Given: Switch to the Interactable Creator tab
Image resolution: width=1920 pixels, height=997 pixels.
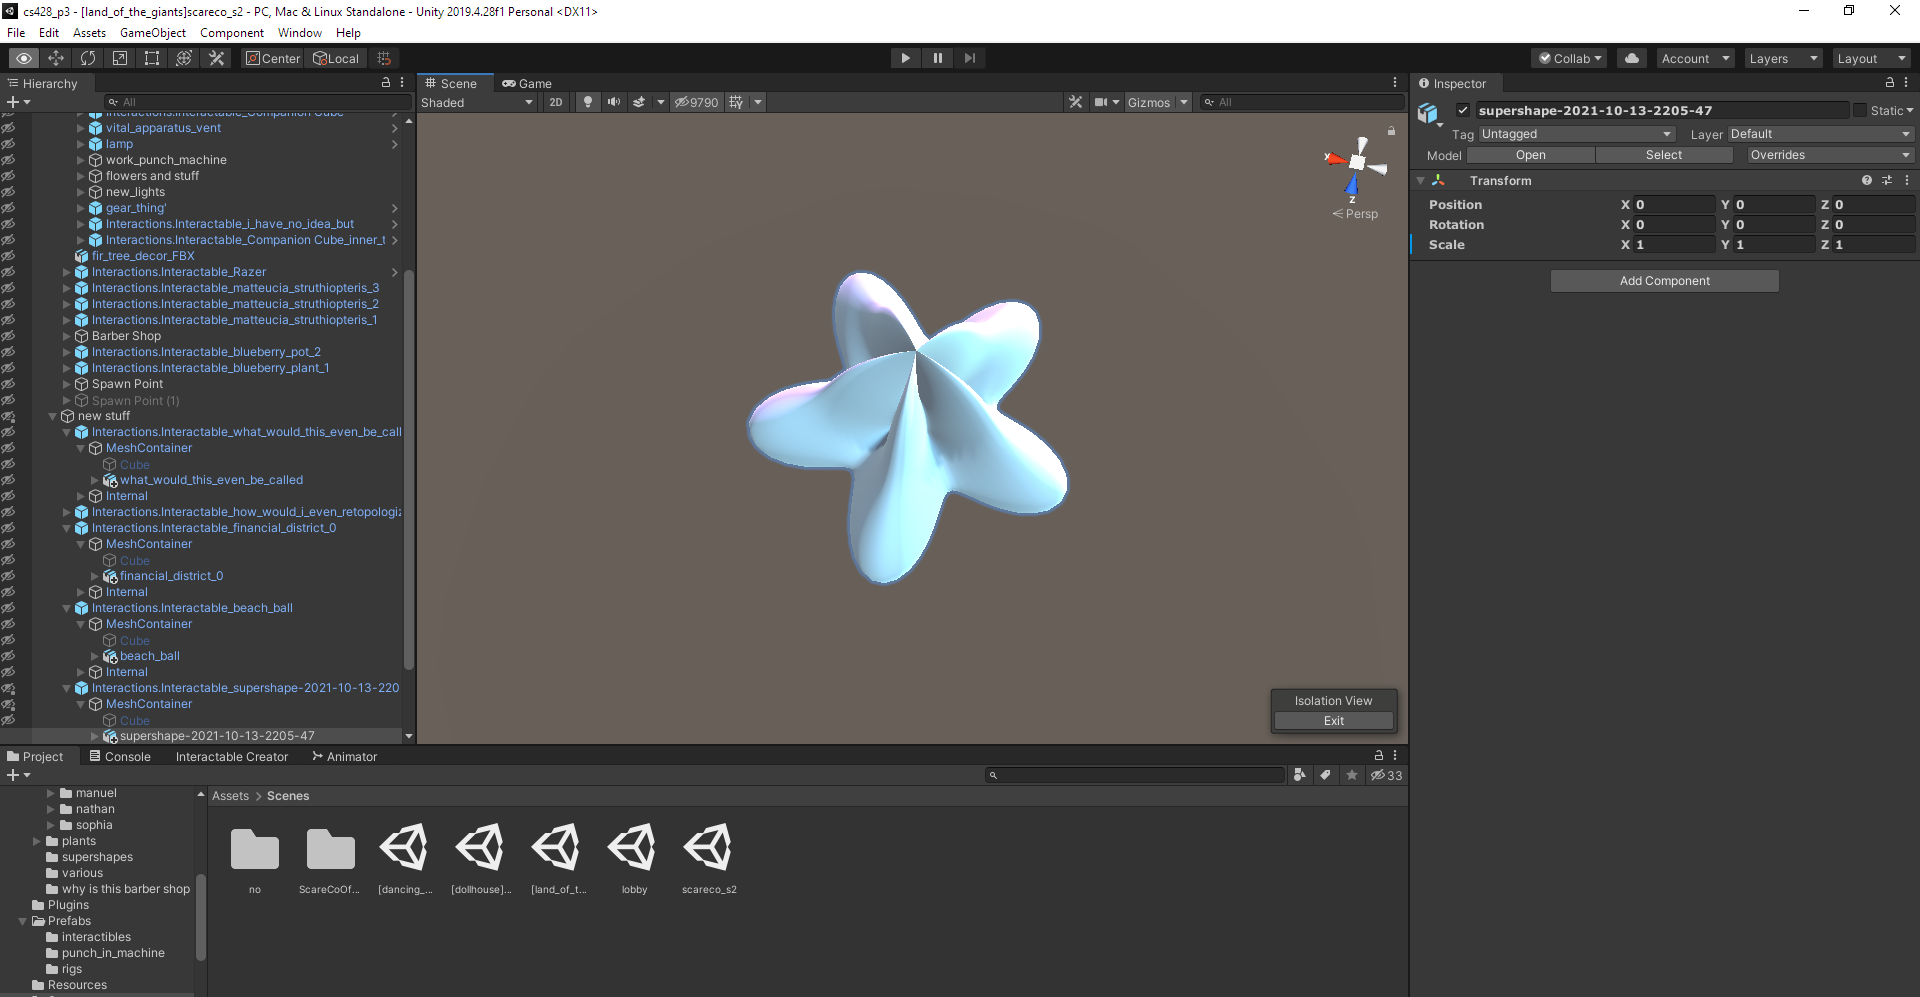Looking at the screenshot, I should click(232, 757).
